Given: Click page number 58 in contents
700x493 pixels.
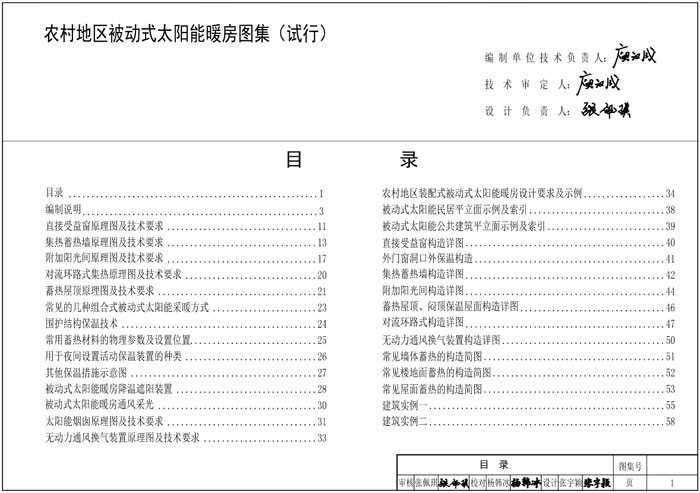Looking at the screenshot, I should click(x=671, y=421).
